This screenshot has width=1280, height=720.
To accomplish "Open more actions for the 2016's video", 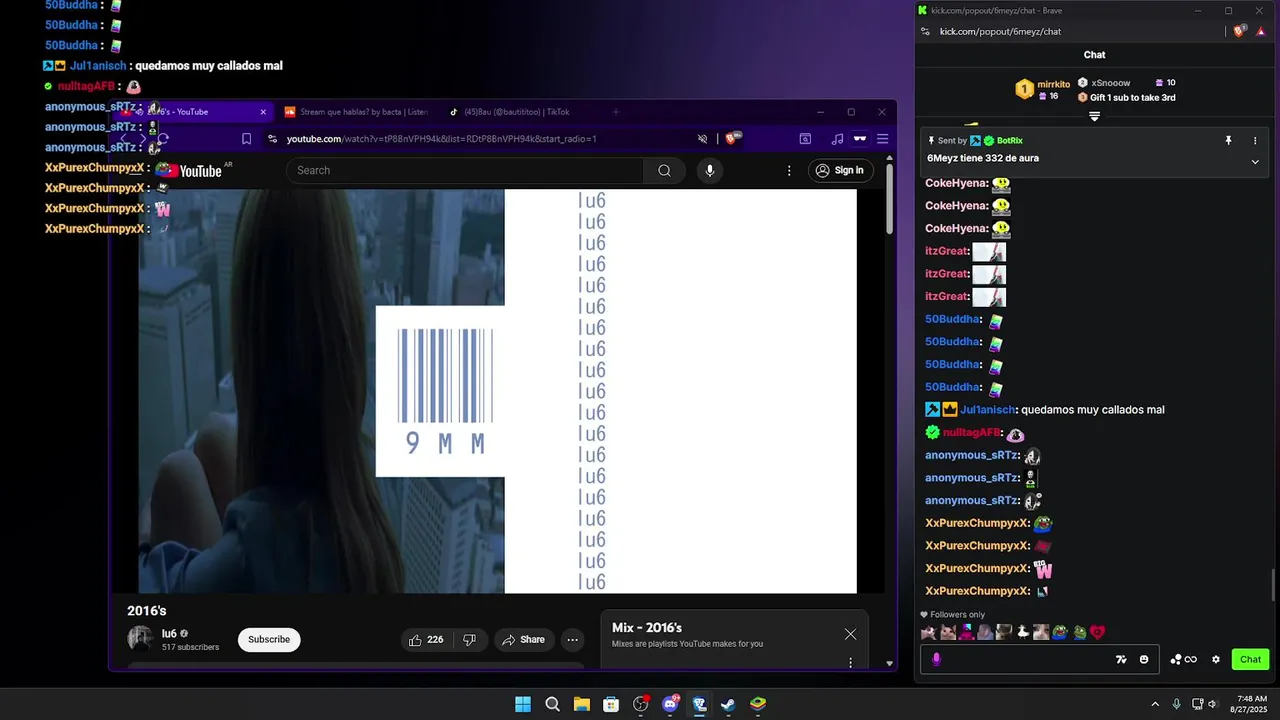I will (573, 640).
